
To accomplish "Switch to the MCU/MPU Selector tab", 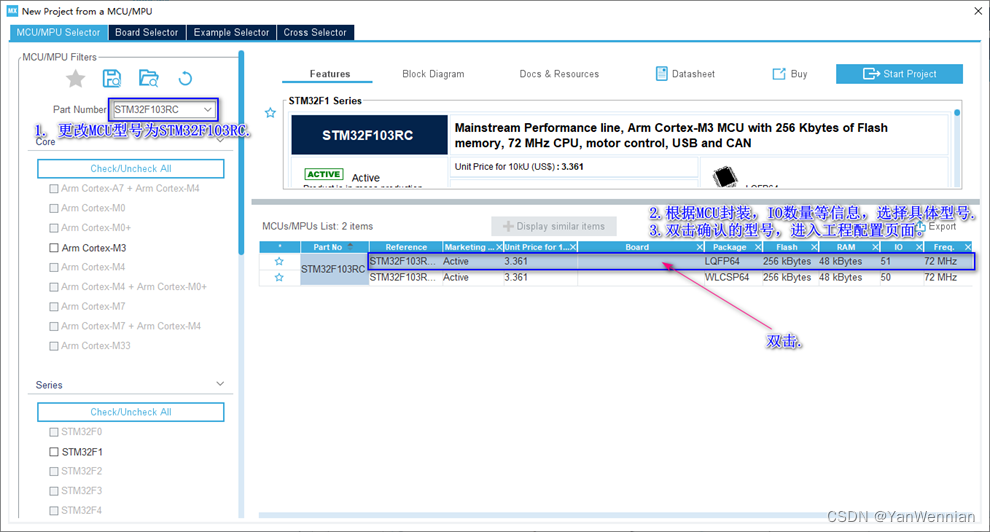I will (58, 32).
